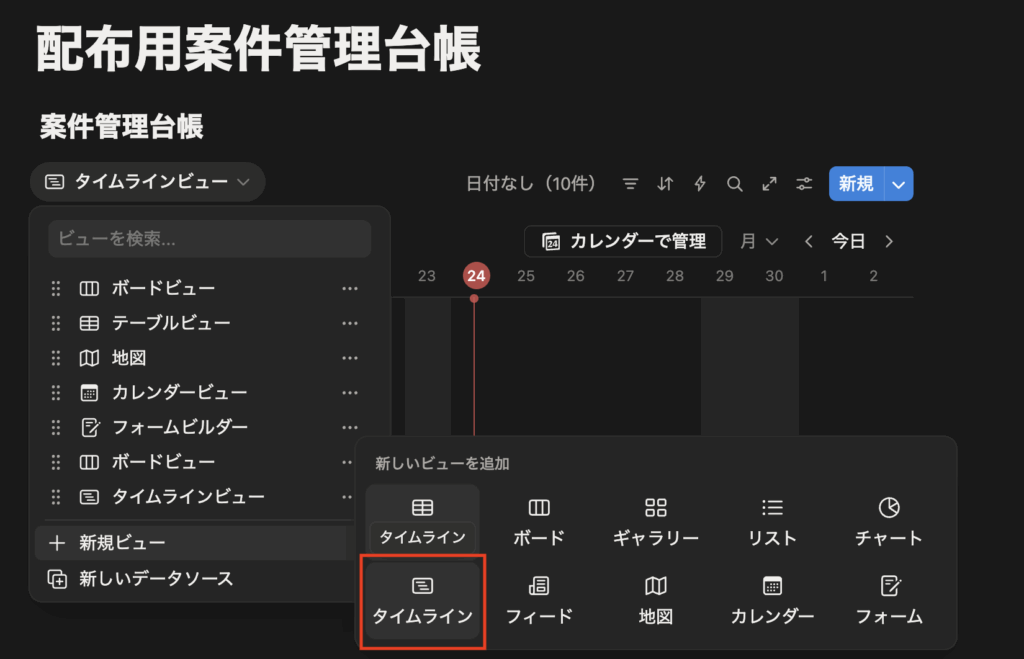
Task: Open database full page with diagonal arrows icon
Action: click(x=769, y=184)
